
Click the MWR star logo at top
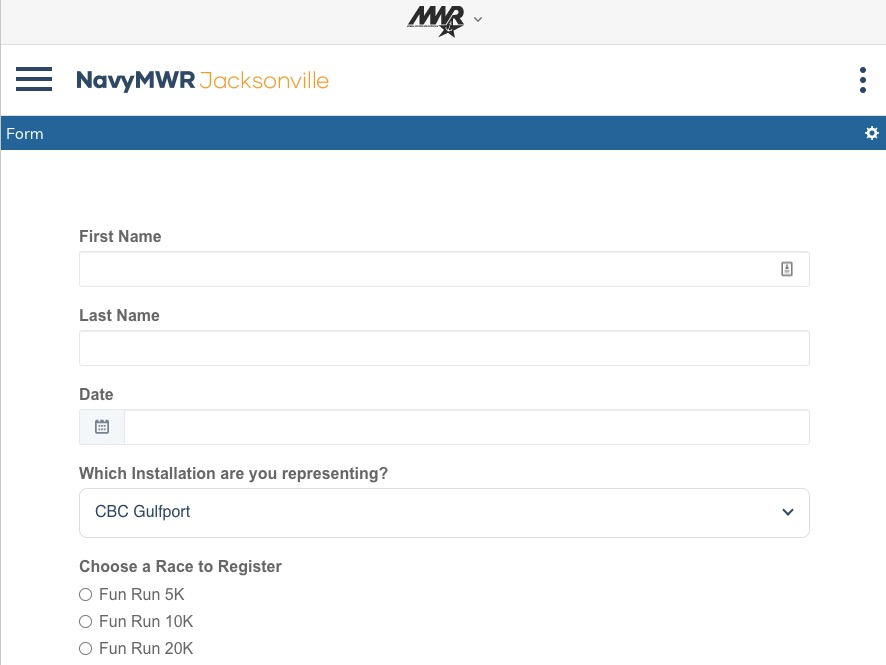click(x=436, y=20)
